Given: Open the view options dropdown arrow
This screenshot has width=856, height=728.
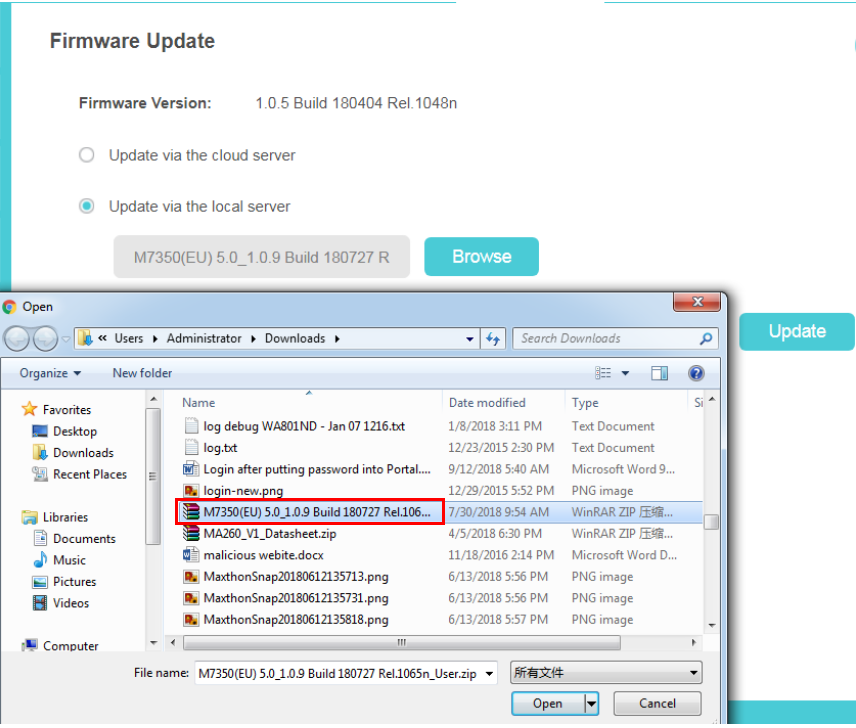Looking at the screenshot, I should coord(625,373).
